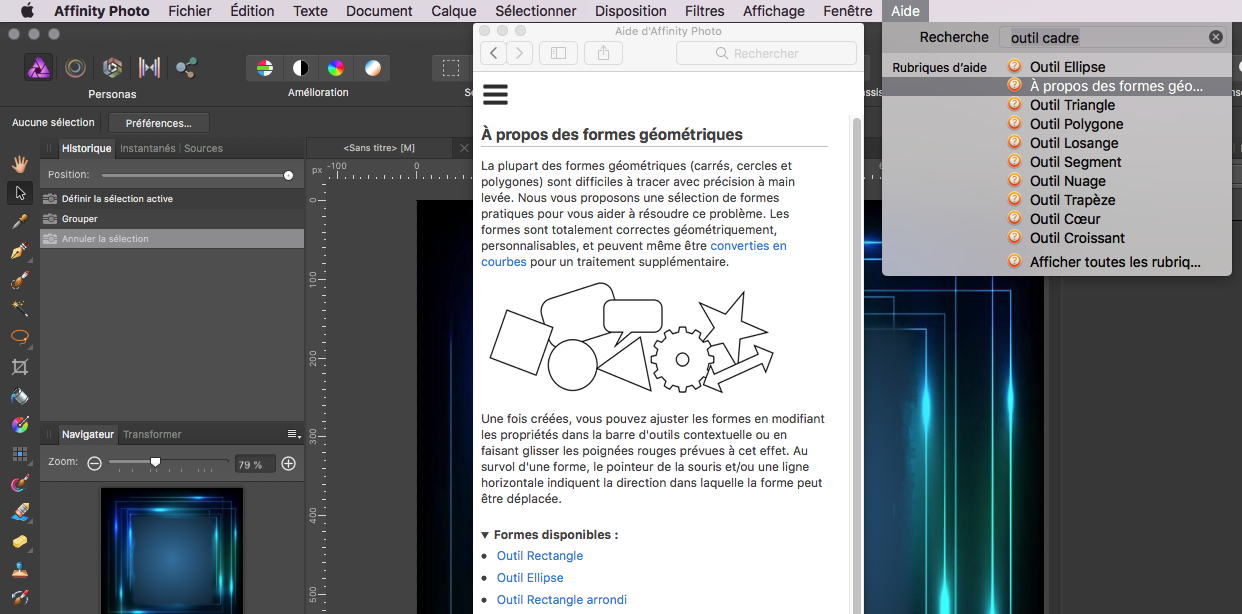1242x614 pixels.
Task: Select the Clone Stamp tool
Action: pyautogui.click(x=19, y=570)
